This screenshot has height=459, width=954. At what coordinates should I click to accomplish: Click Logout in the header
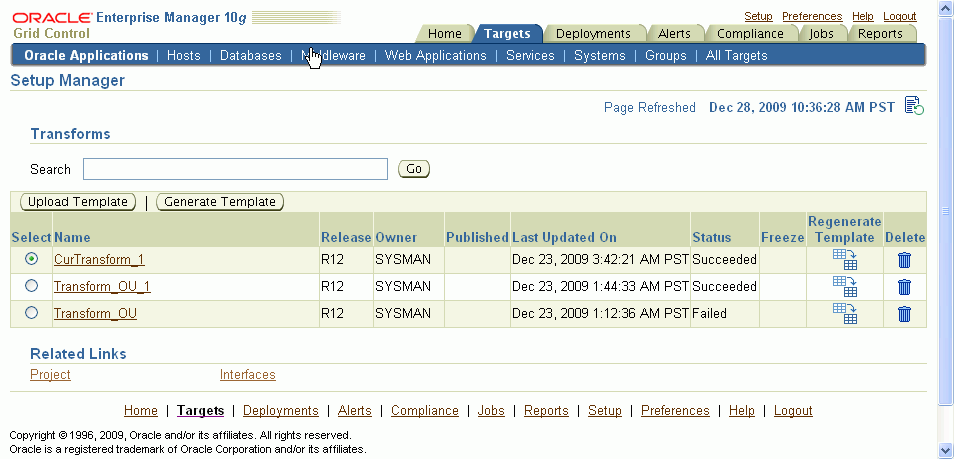pos(900,16)
